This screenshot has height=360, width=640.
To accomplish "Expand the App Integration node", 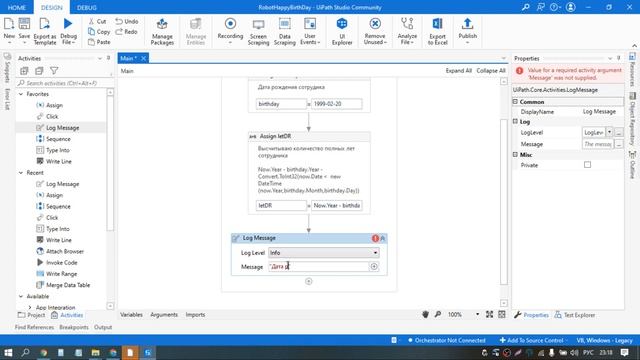I will coord(30,307).
